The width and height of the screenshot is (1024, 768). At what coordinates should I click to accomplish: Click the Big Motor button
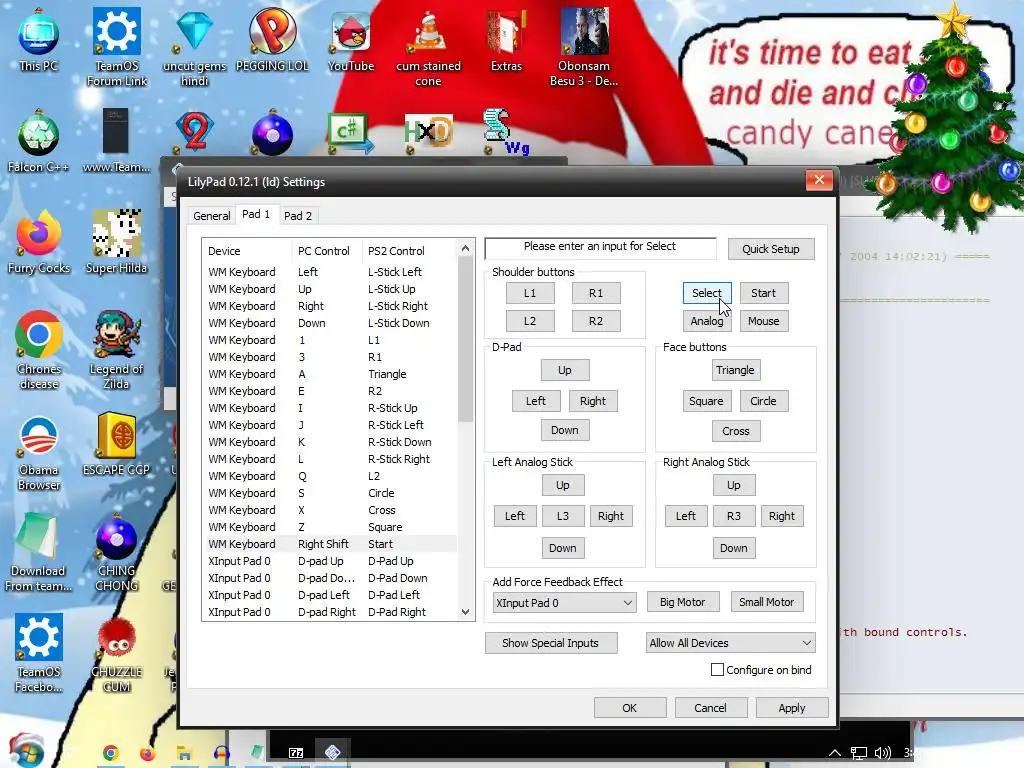[x=682, y=602]
